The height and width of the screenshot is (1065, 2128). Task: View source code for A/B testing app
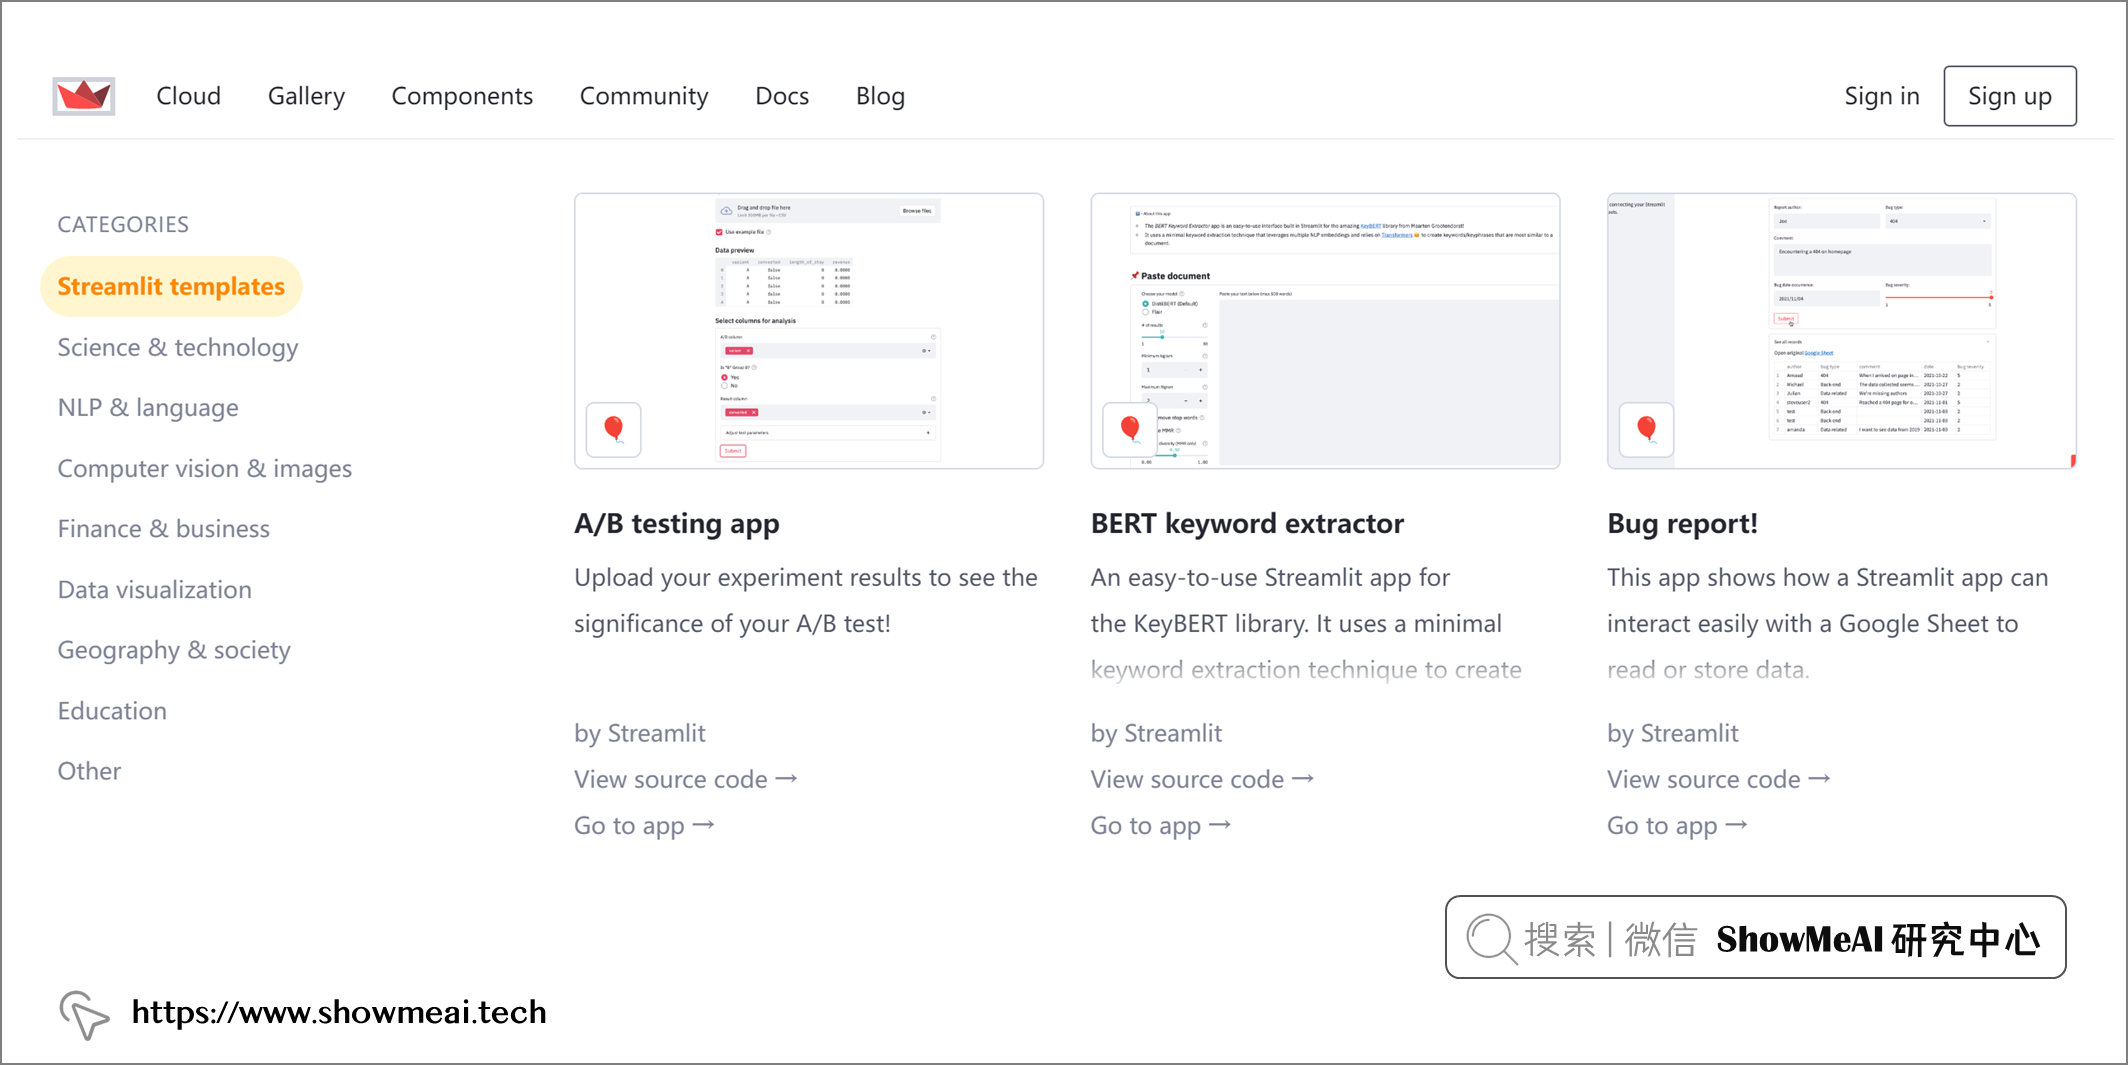[x=685, y=779]
